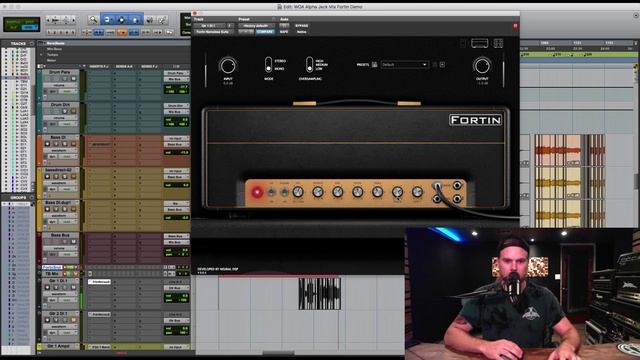This screenshot has width=640, height=360.
Task: Click the green main counter display
Action: 22,24
